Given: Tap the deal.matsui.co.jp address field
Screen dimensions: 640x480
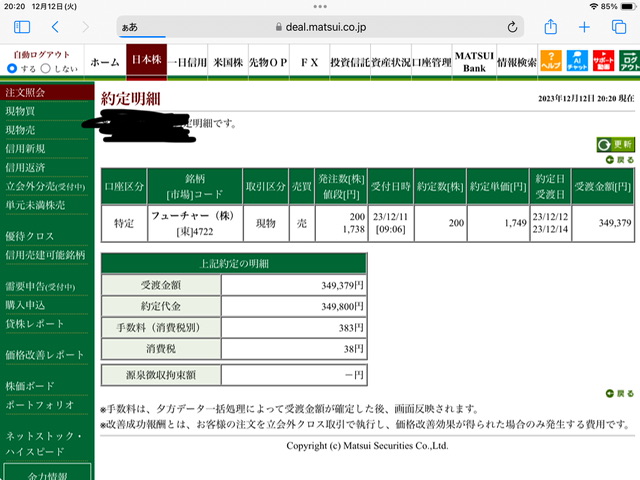Looking at the screenshot, I should click(x=320, y=27).
